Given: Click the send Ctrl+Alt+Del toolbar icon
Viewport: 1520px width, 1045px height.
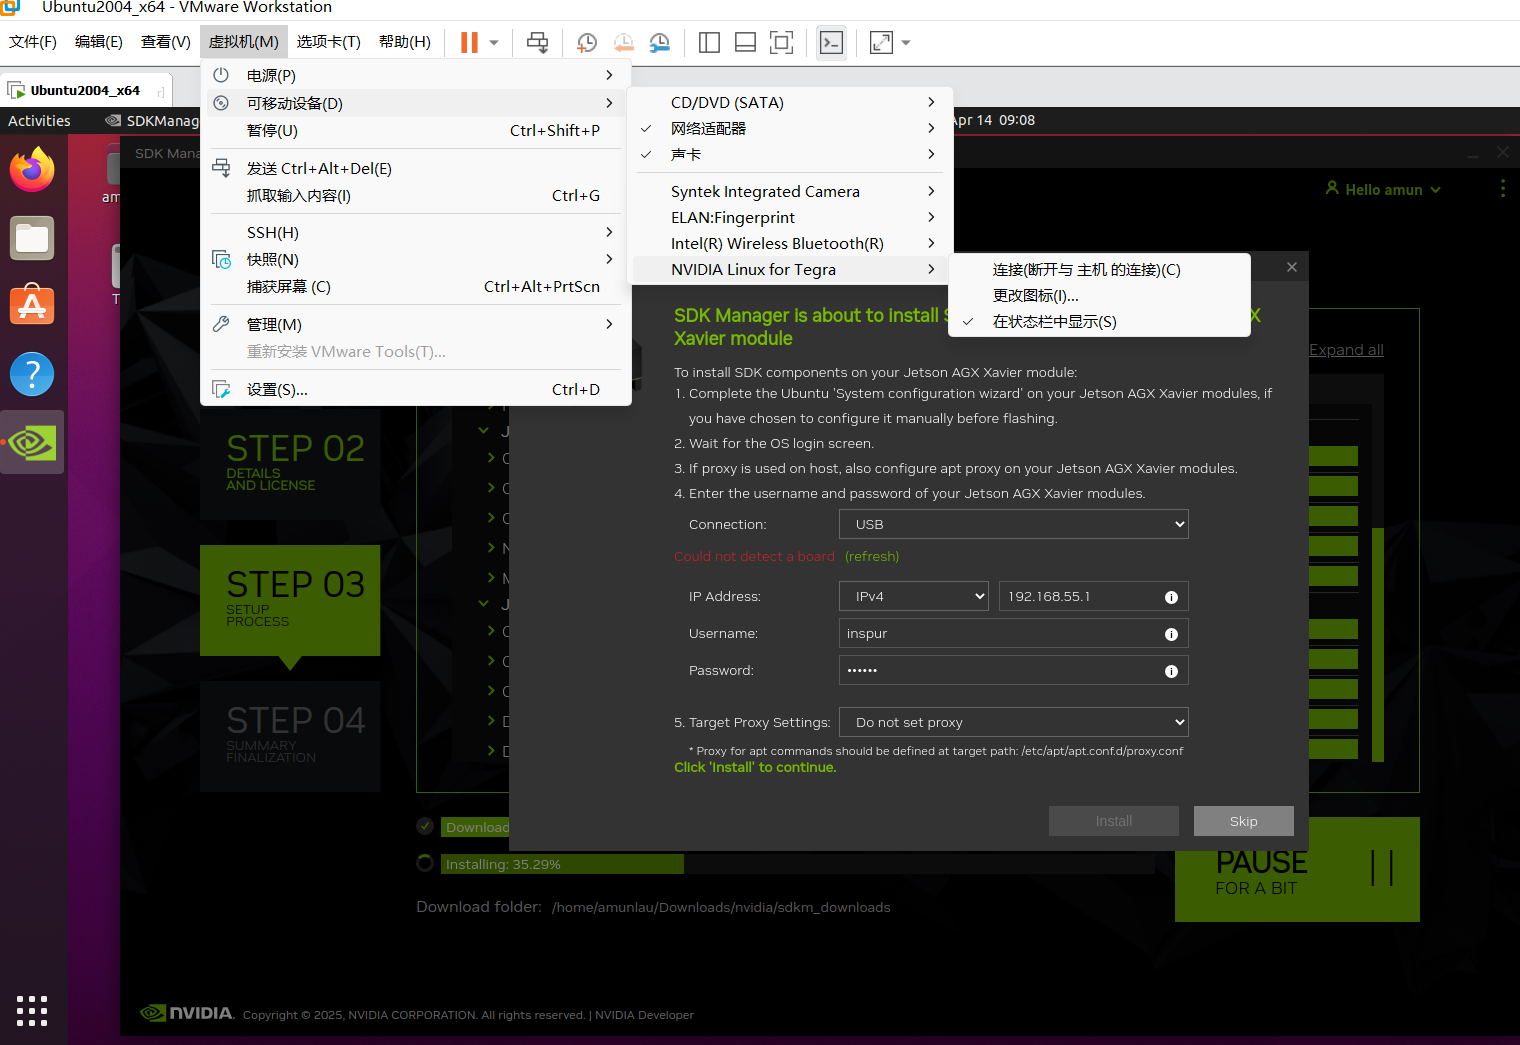Looking at the screenshot, I should coord(538,42).
